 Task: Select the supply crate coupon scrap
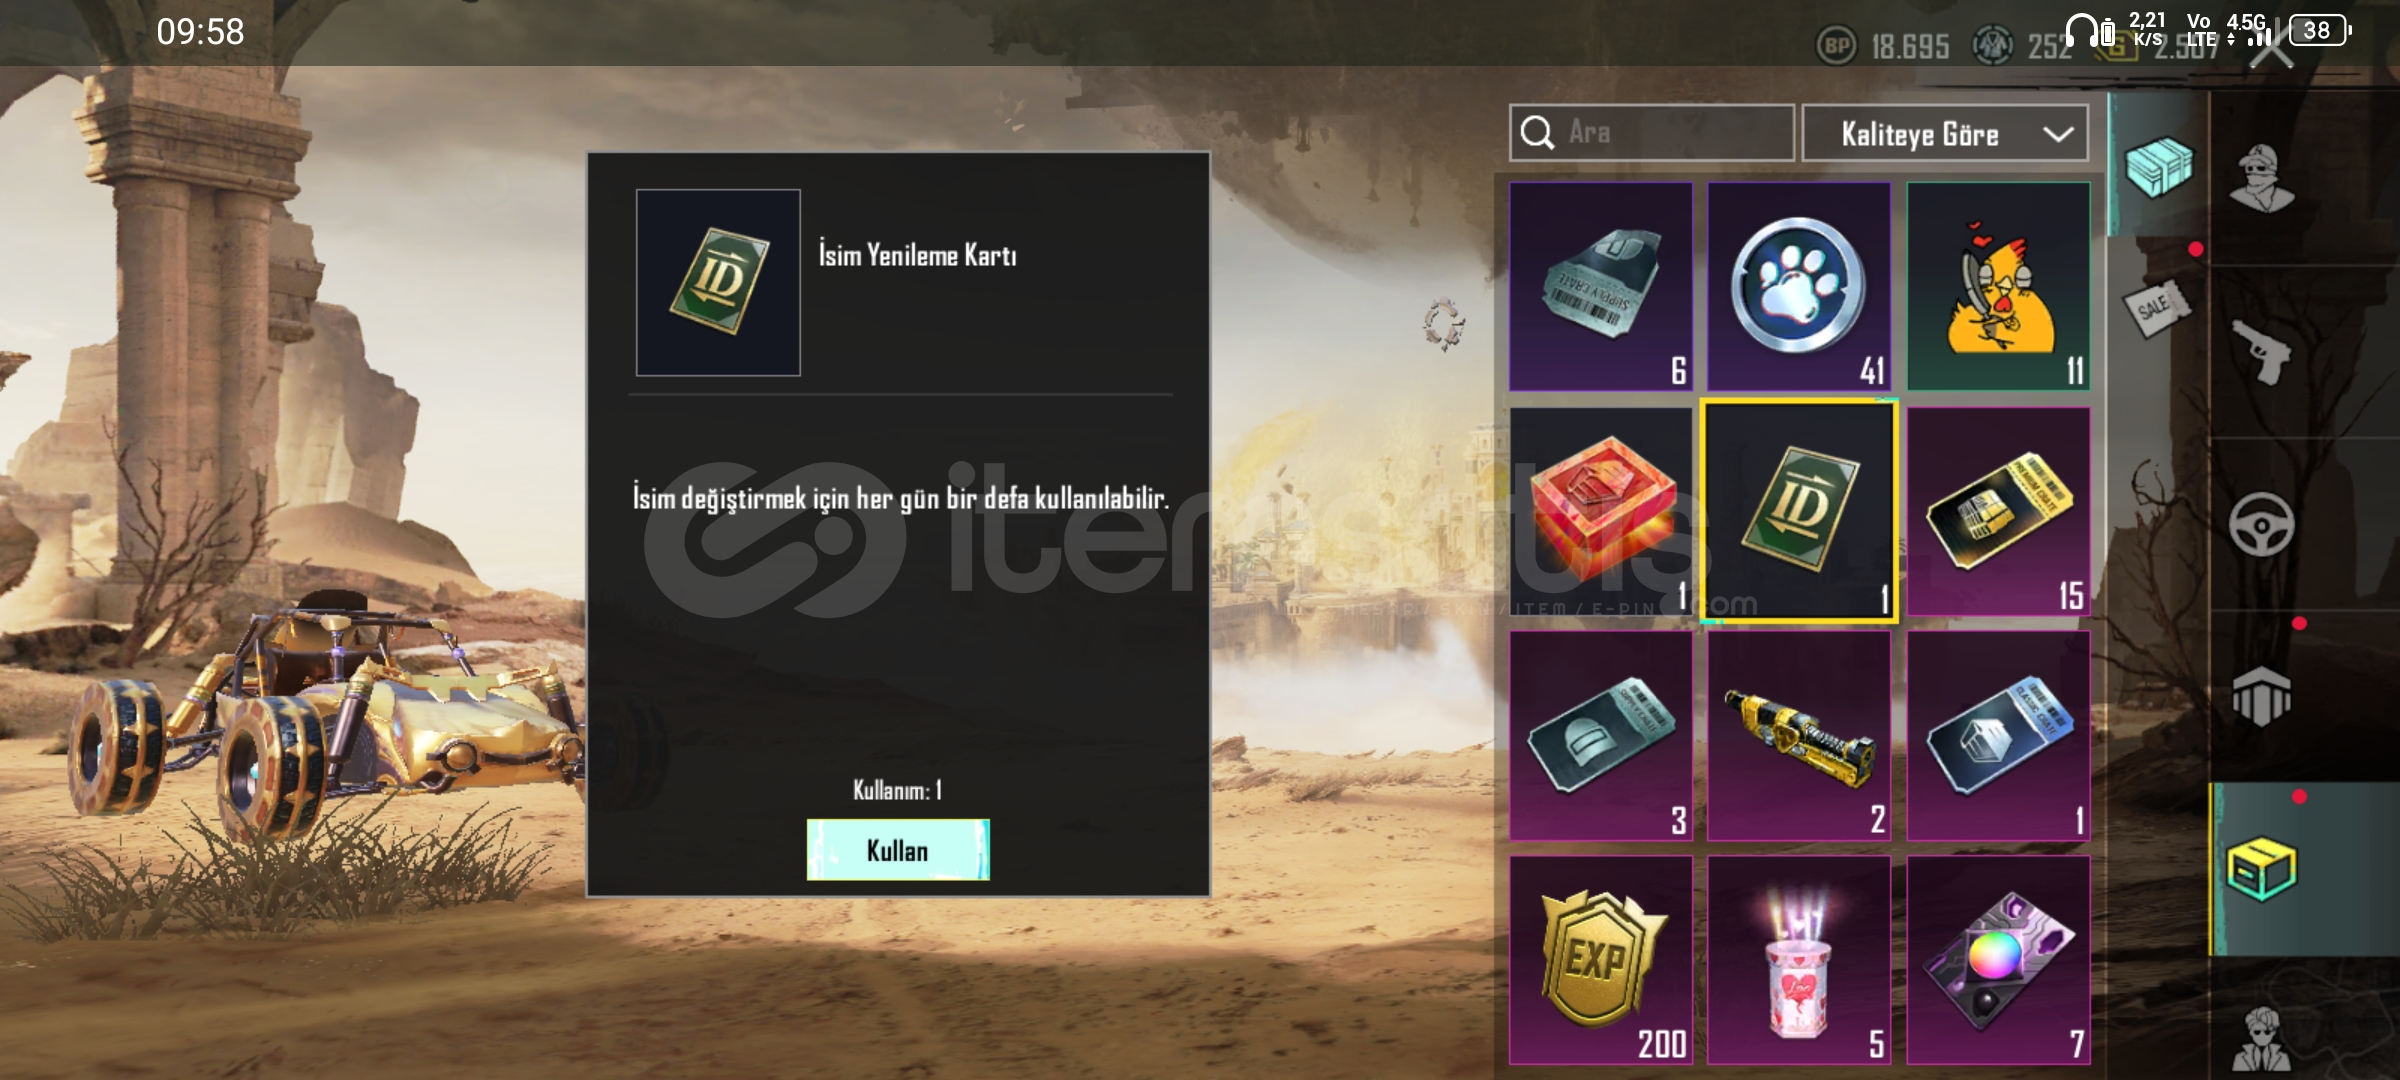coord(1600,286)
